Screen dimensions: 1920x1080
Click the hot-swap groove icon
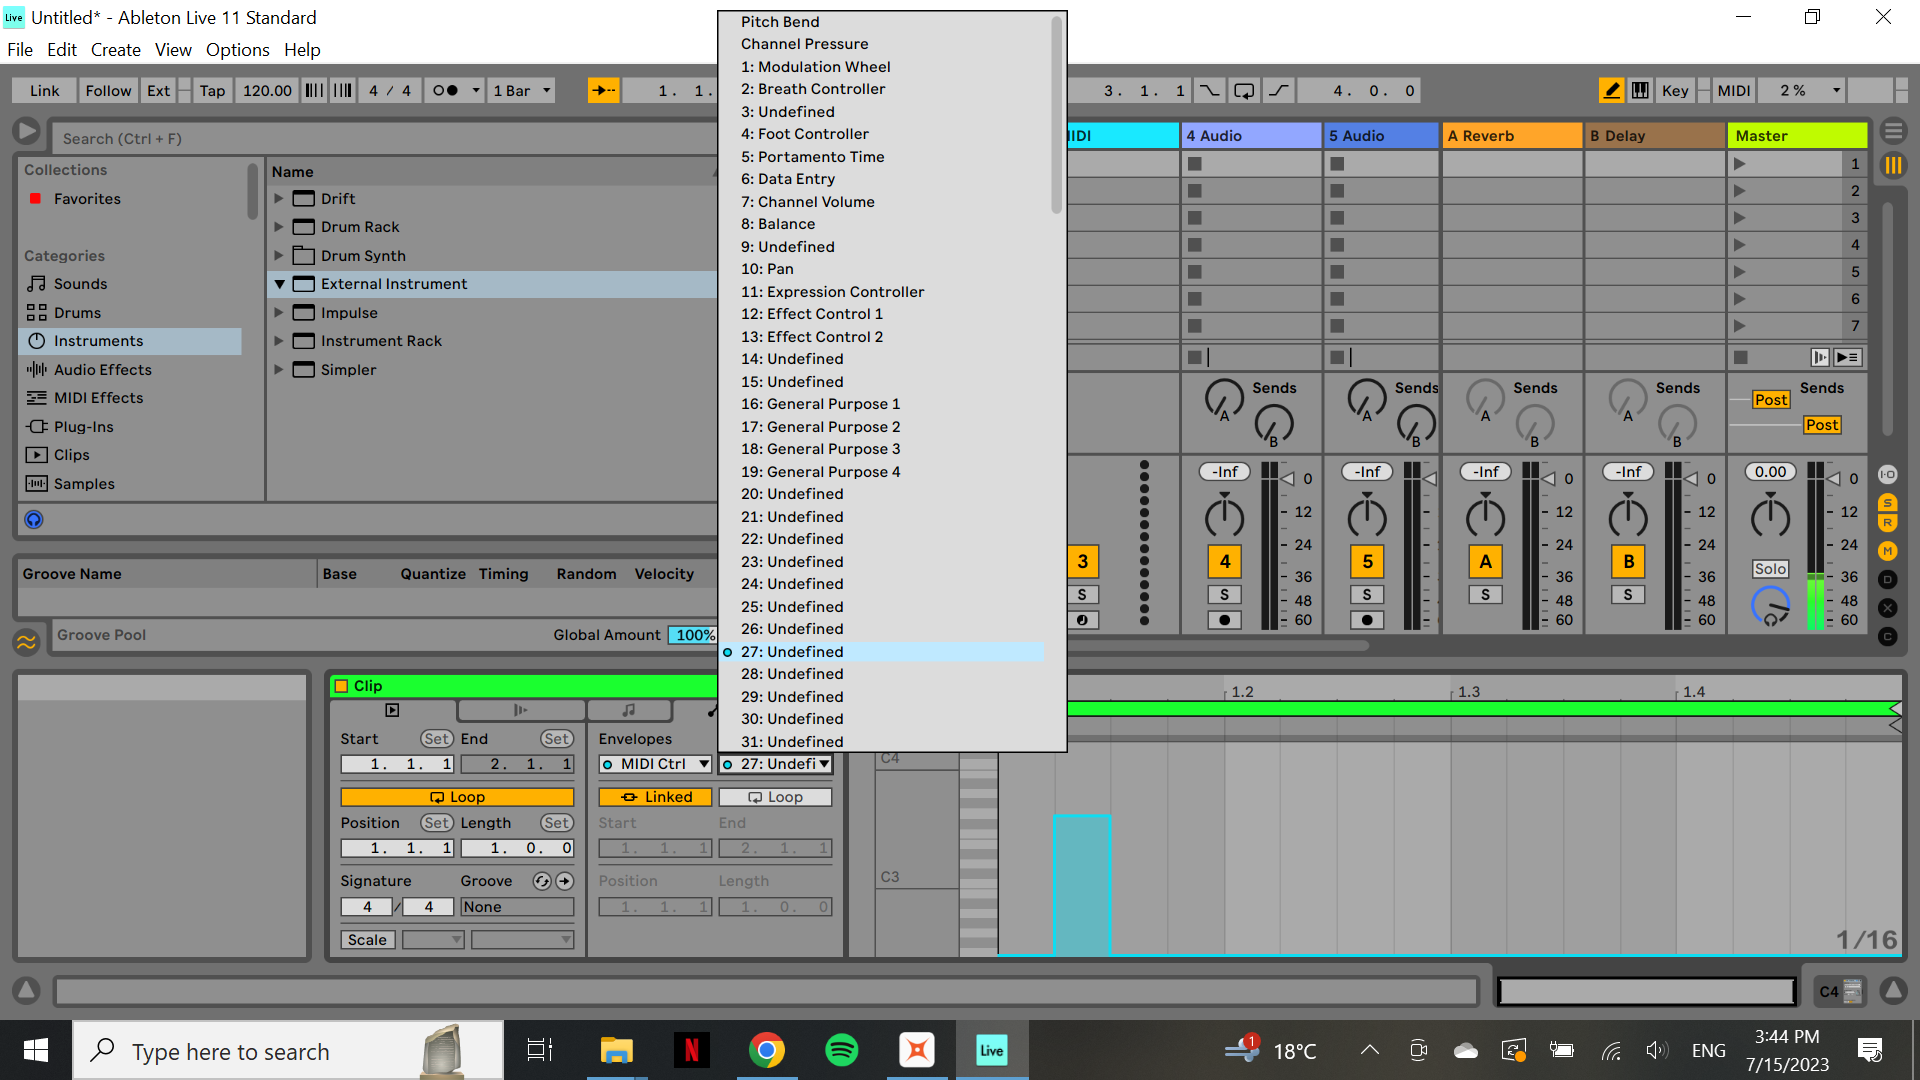(x=542, y=881)
